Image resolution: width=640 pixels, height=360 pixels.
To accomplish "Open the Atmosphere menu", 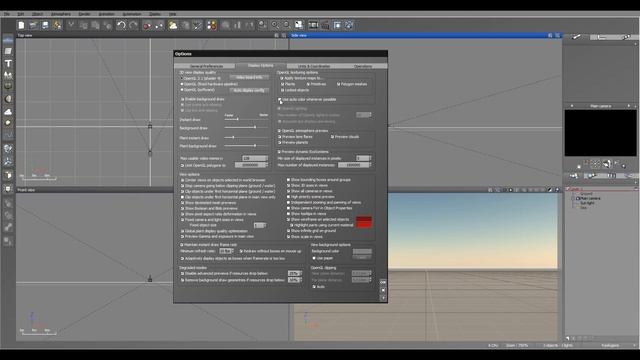I will (x=61, y=14).
